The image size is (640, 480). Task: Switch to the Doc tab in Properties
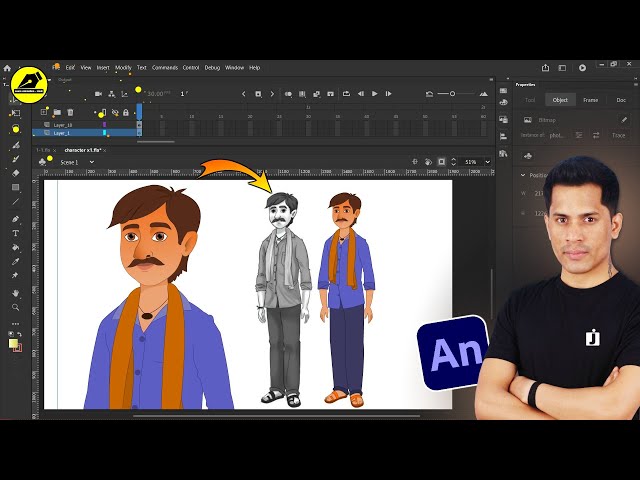pyautogui.click(x=621, y=100)
